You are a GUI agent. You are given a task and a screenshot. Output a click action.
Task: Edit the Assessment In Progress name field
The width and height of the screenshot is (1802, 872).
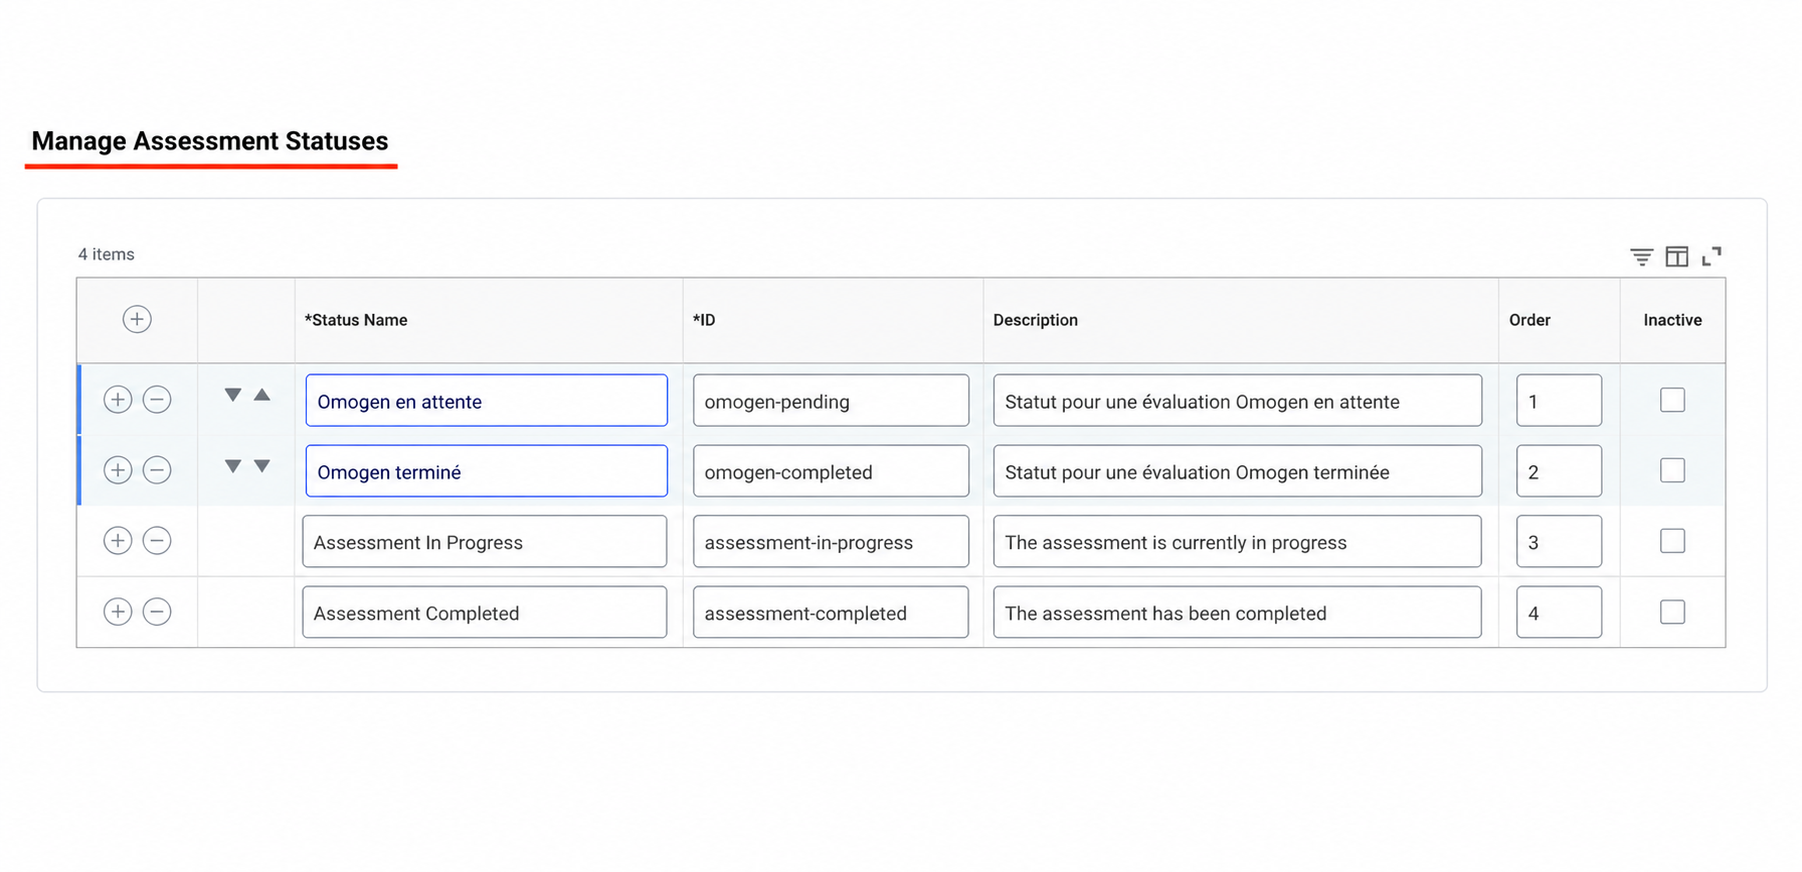[x=485, y=541]
